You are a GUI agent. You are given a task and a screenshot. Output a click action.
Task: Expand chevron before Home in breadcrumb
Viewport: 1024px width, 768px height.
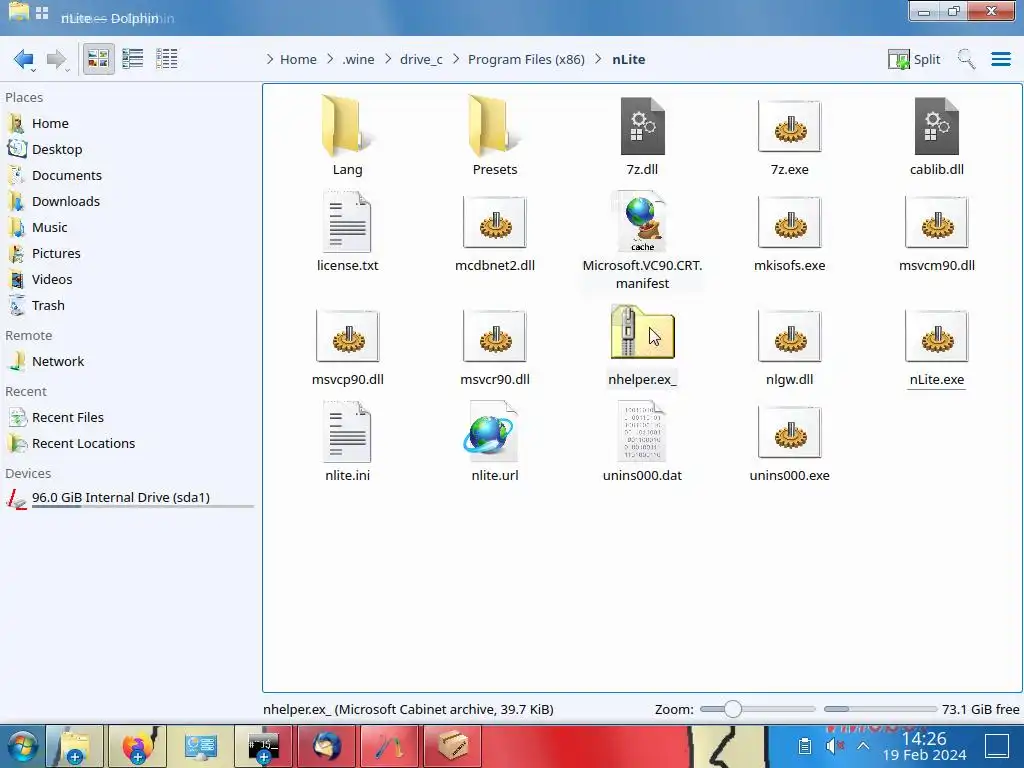click(270, 59)
